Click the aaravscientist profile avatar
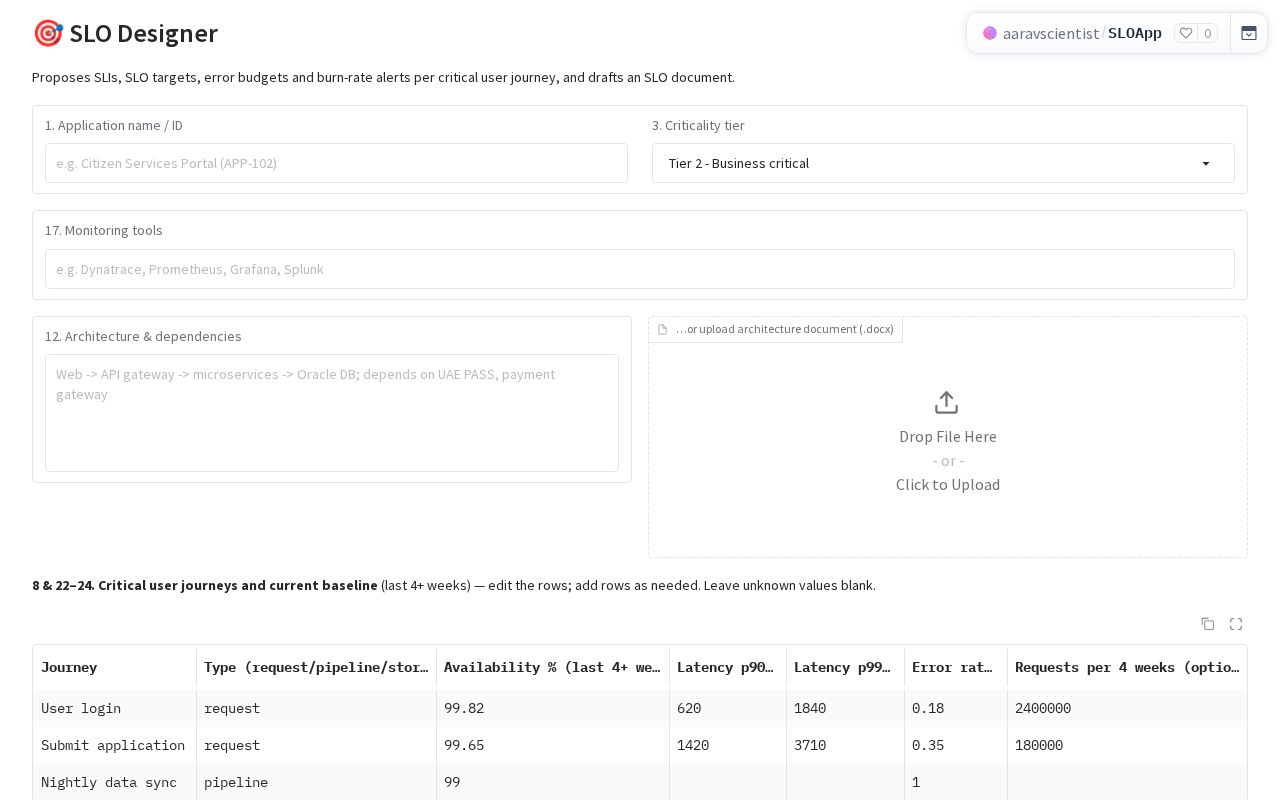 coord(990,33)
